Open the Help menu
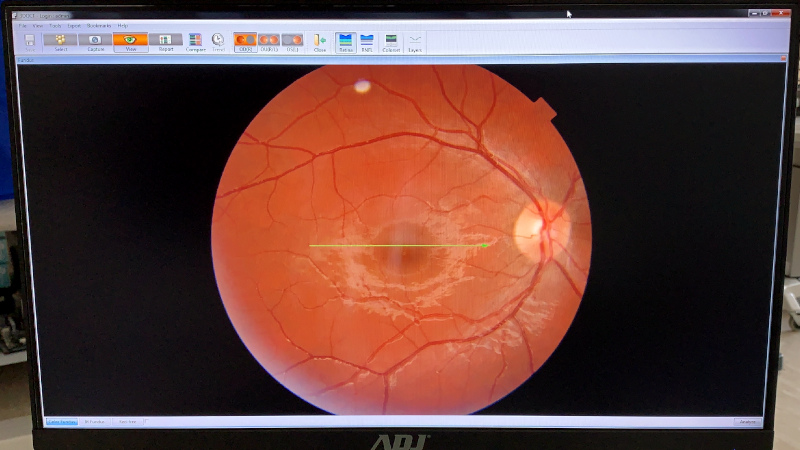Screen dimensions: 800x450 click(123, 25)
